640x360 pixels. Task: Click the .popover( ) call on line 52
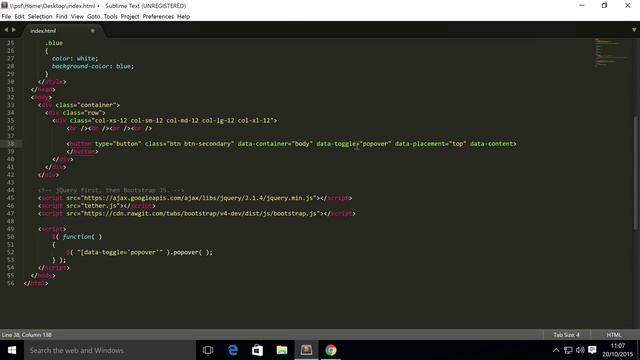coord(191,252)
